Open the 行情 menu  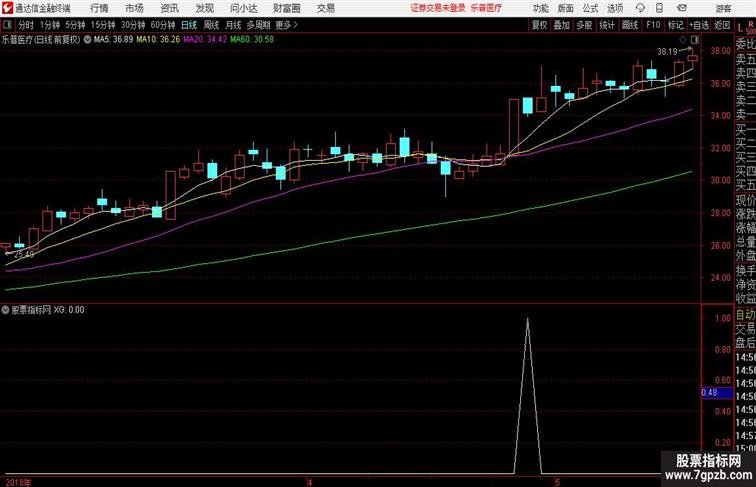tap(99, 8)
